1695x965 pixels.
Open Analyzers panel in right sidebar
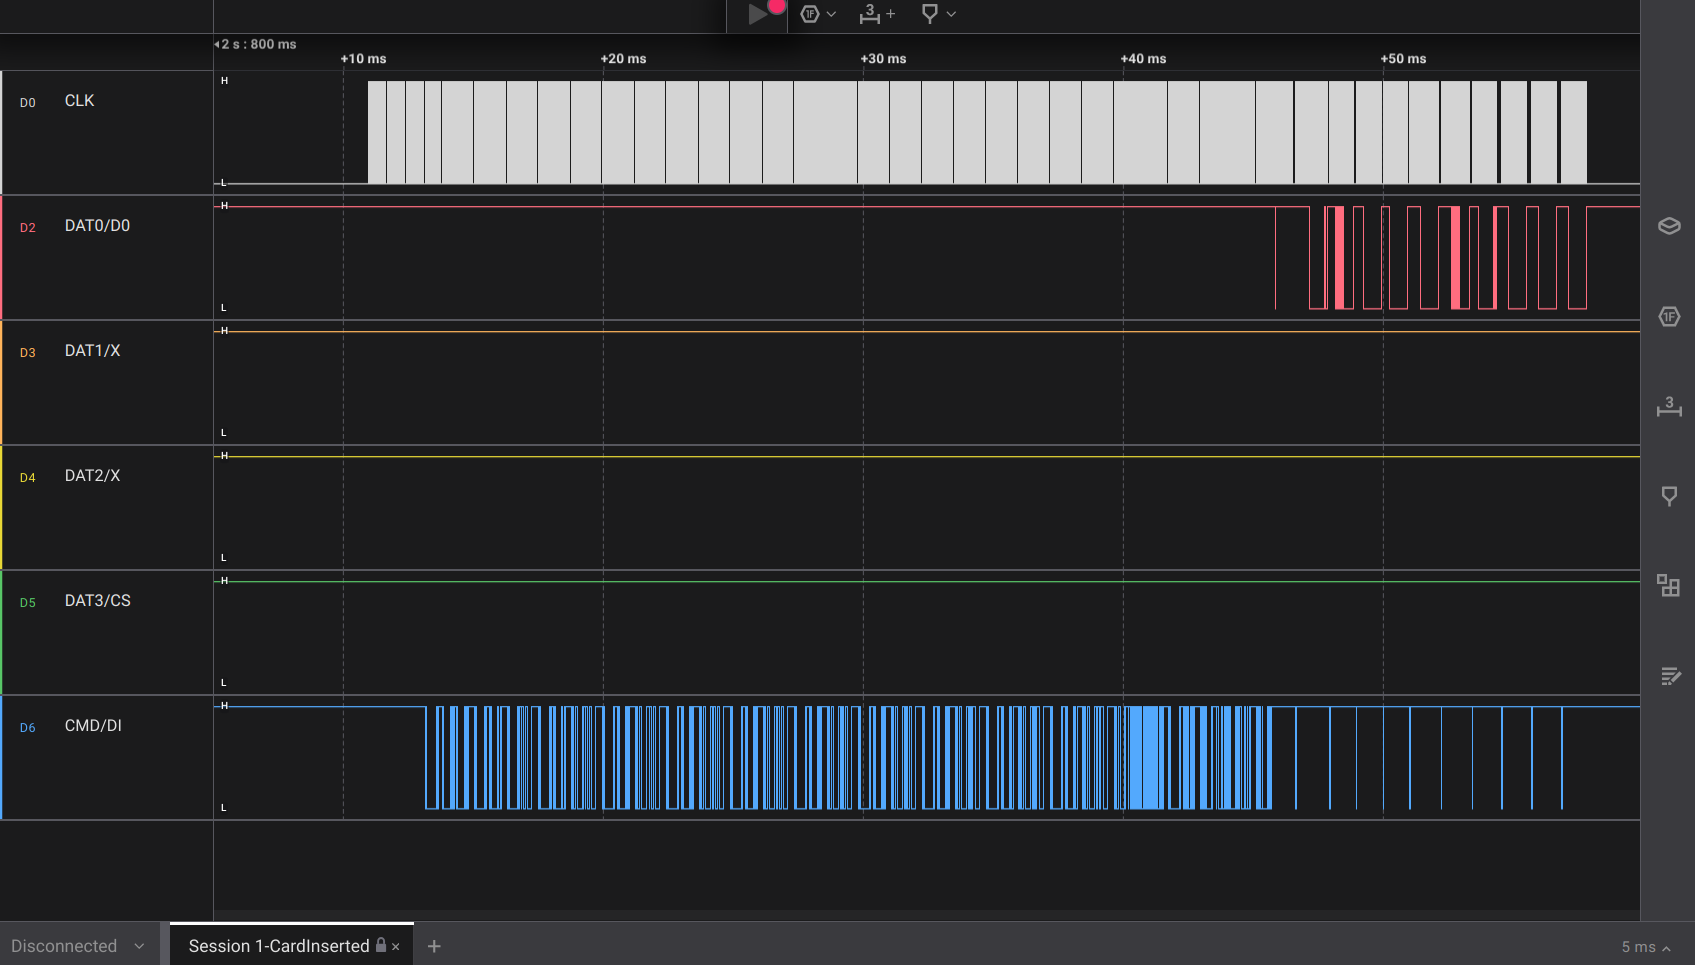[x=1669, y=317]
